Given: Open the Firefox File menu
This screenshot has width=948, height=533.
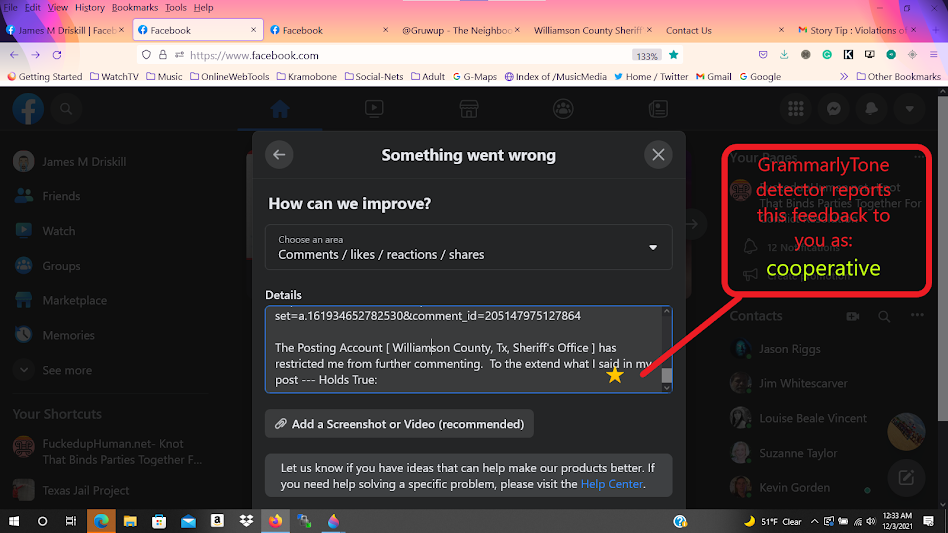Looking at the screenshot, I should [10, 7].
